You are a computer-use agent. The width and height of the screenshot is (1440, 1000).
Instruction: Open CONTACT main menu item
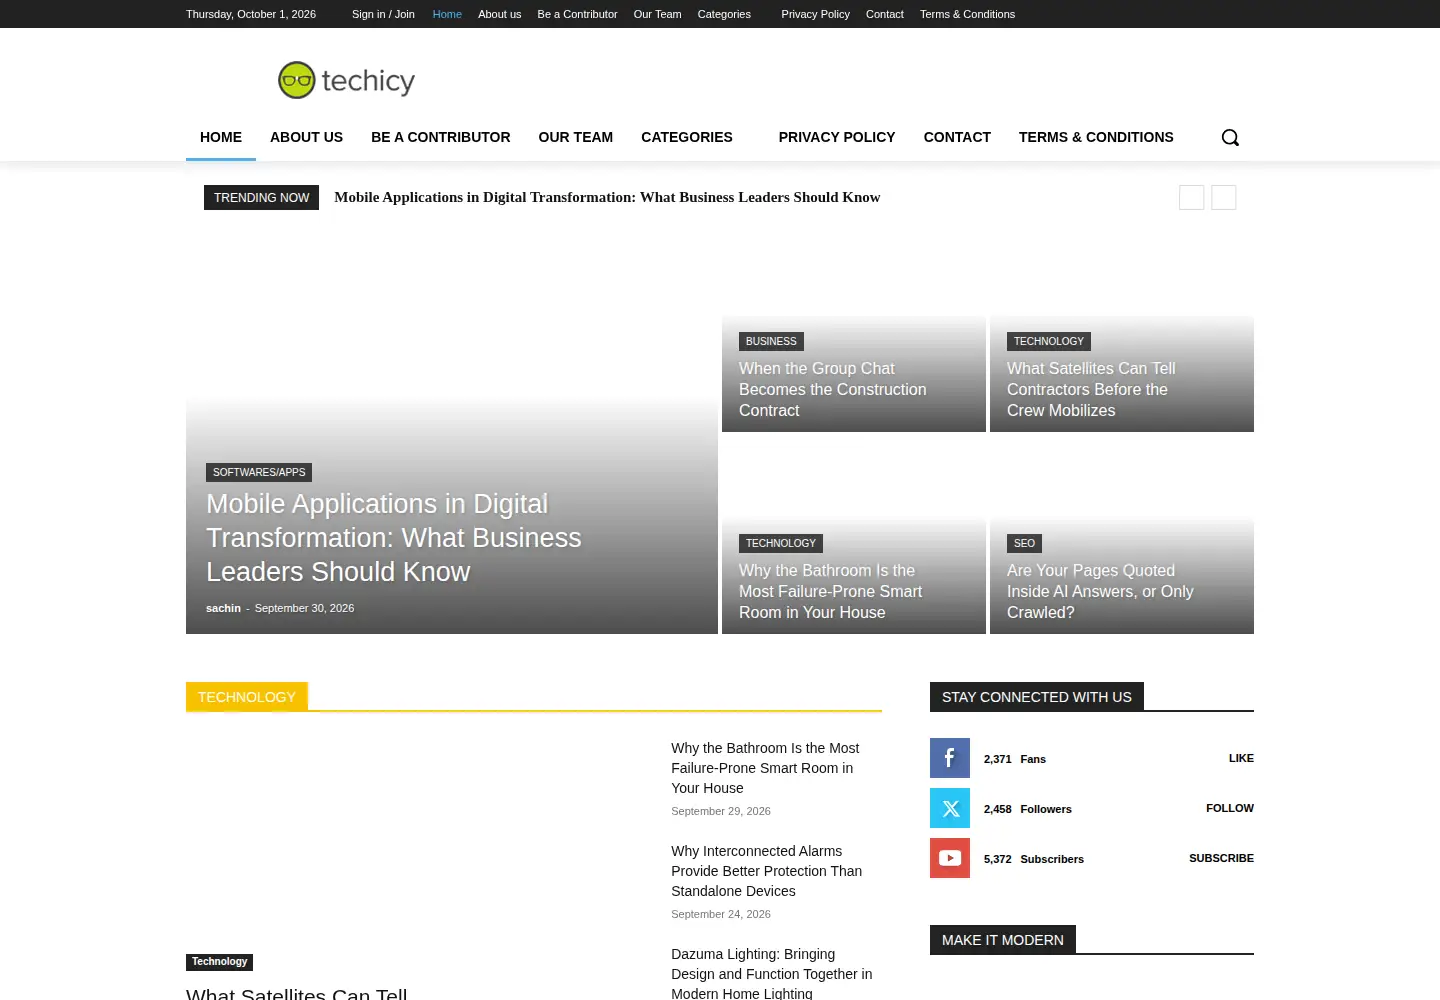[x=957, y=137]
